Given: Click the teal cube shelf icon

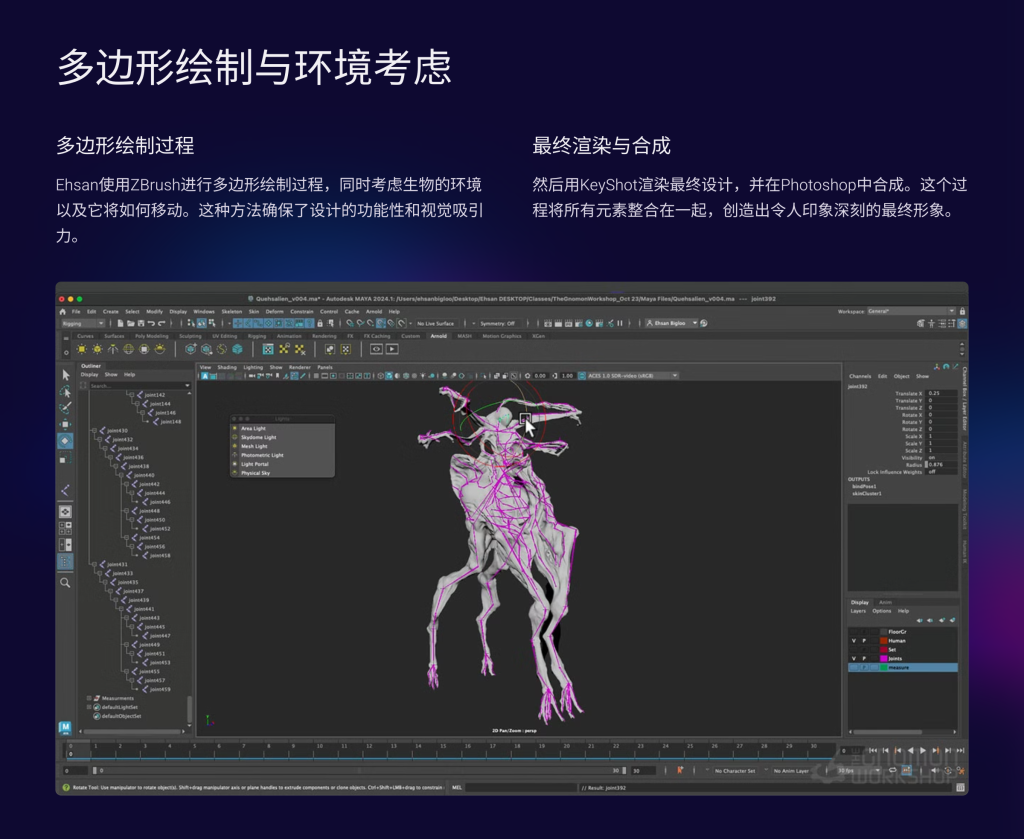Looking at the screenshot, I should point(238,349).
